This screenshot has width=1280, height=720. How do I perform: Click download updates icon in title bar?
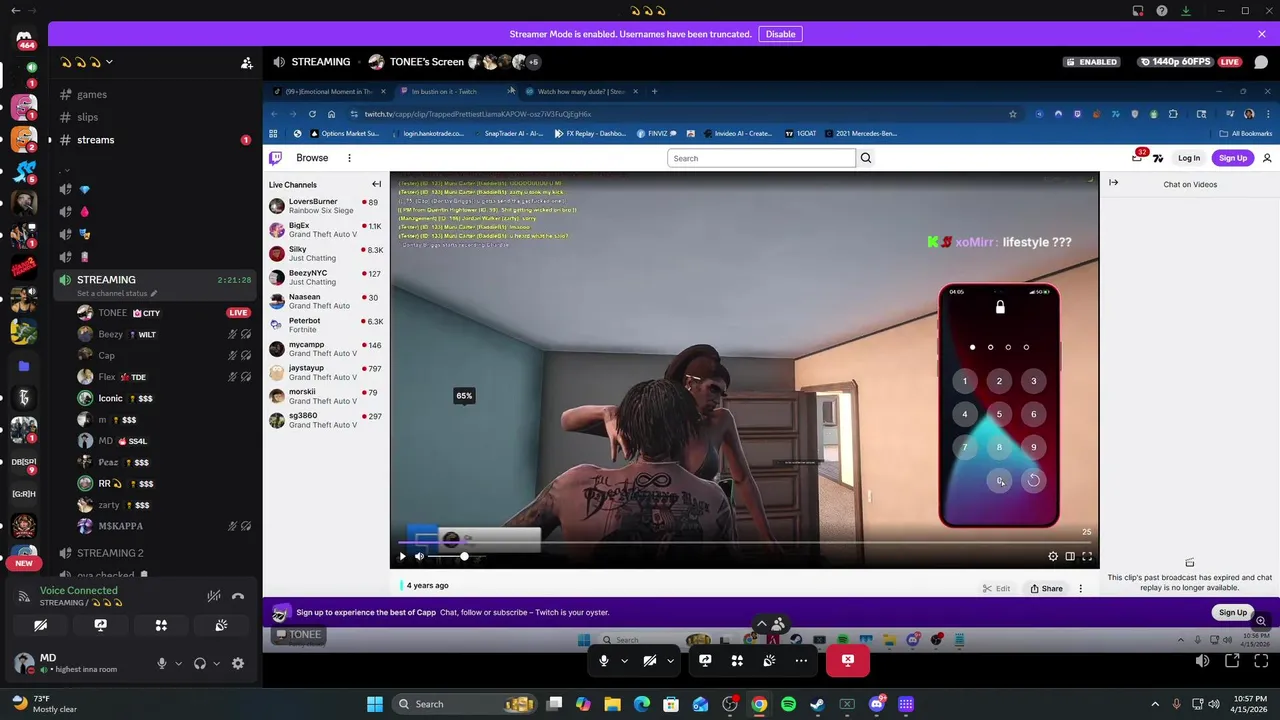1186,11
